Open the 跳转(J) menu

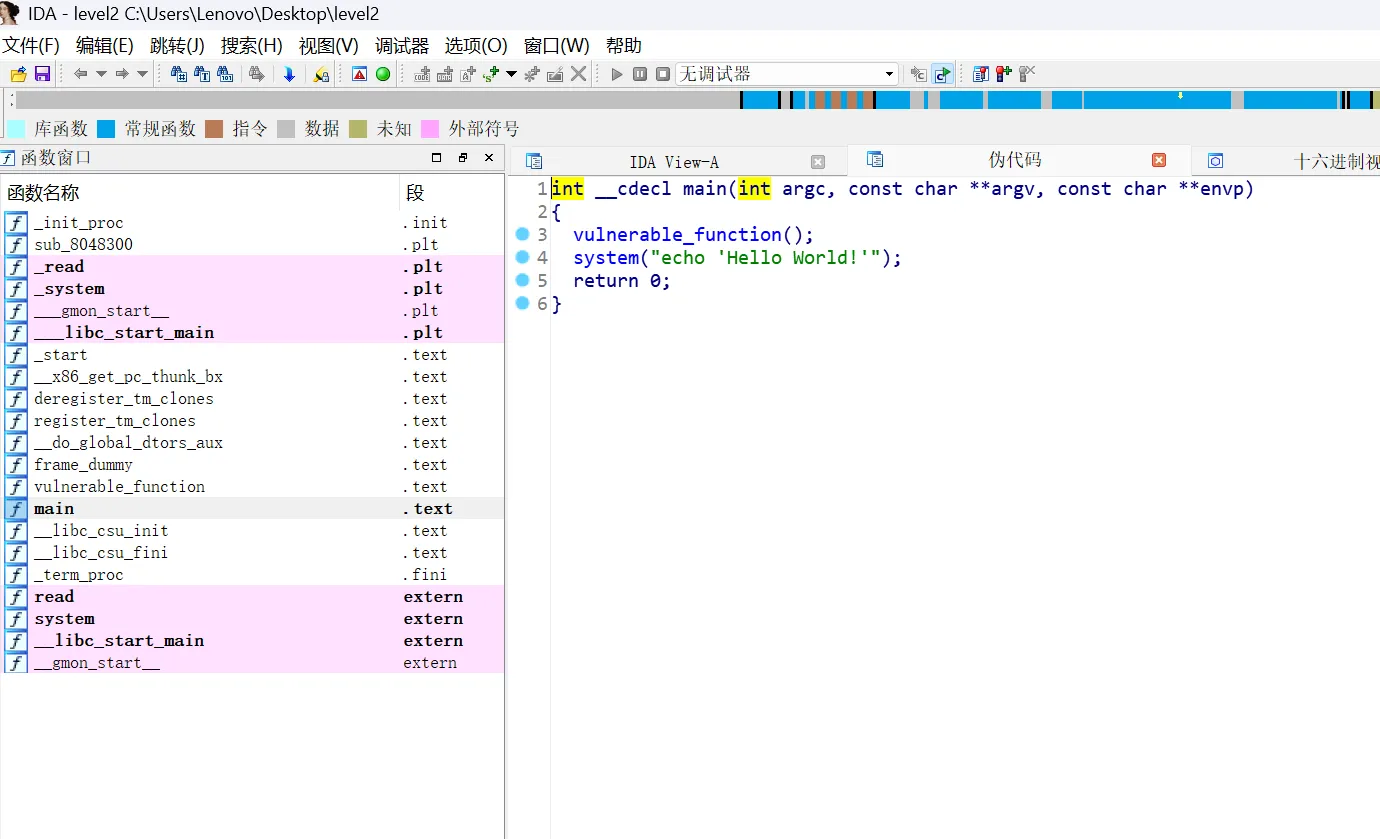tap(177, 46)
